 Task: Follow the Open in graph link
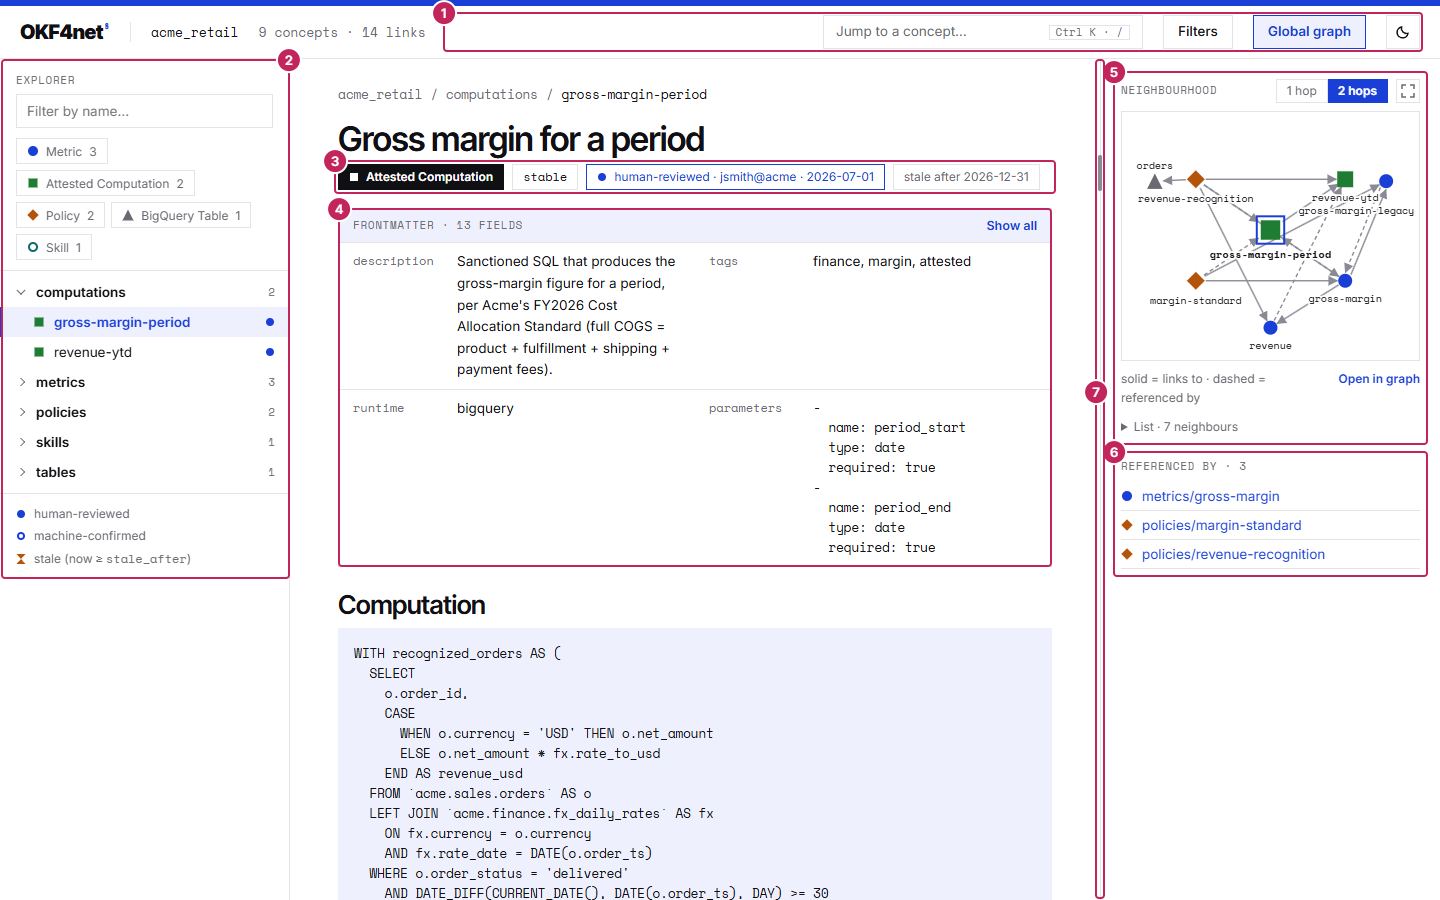(x=1379, y=379)
